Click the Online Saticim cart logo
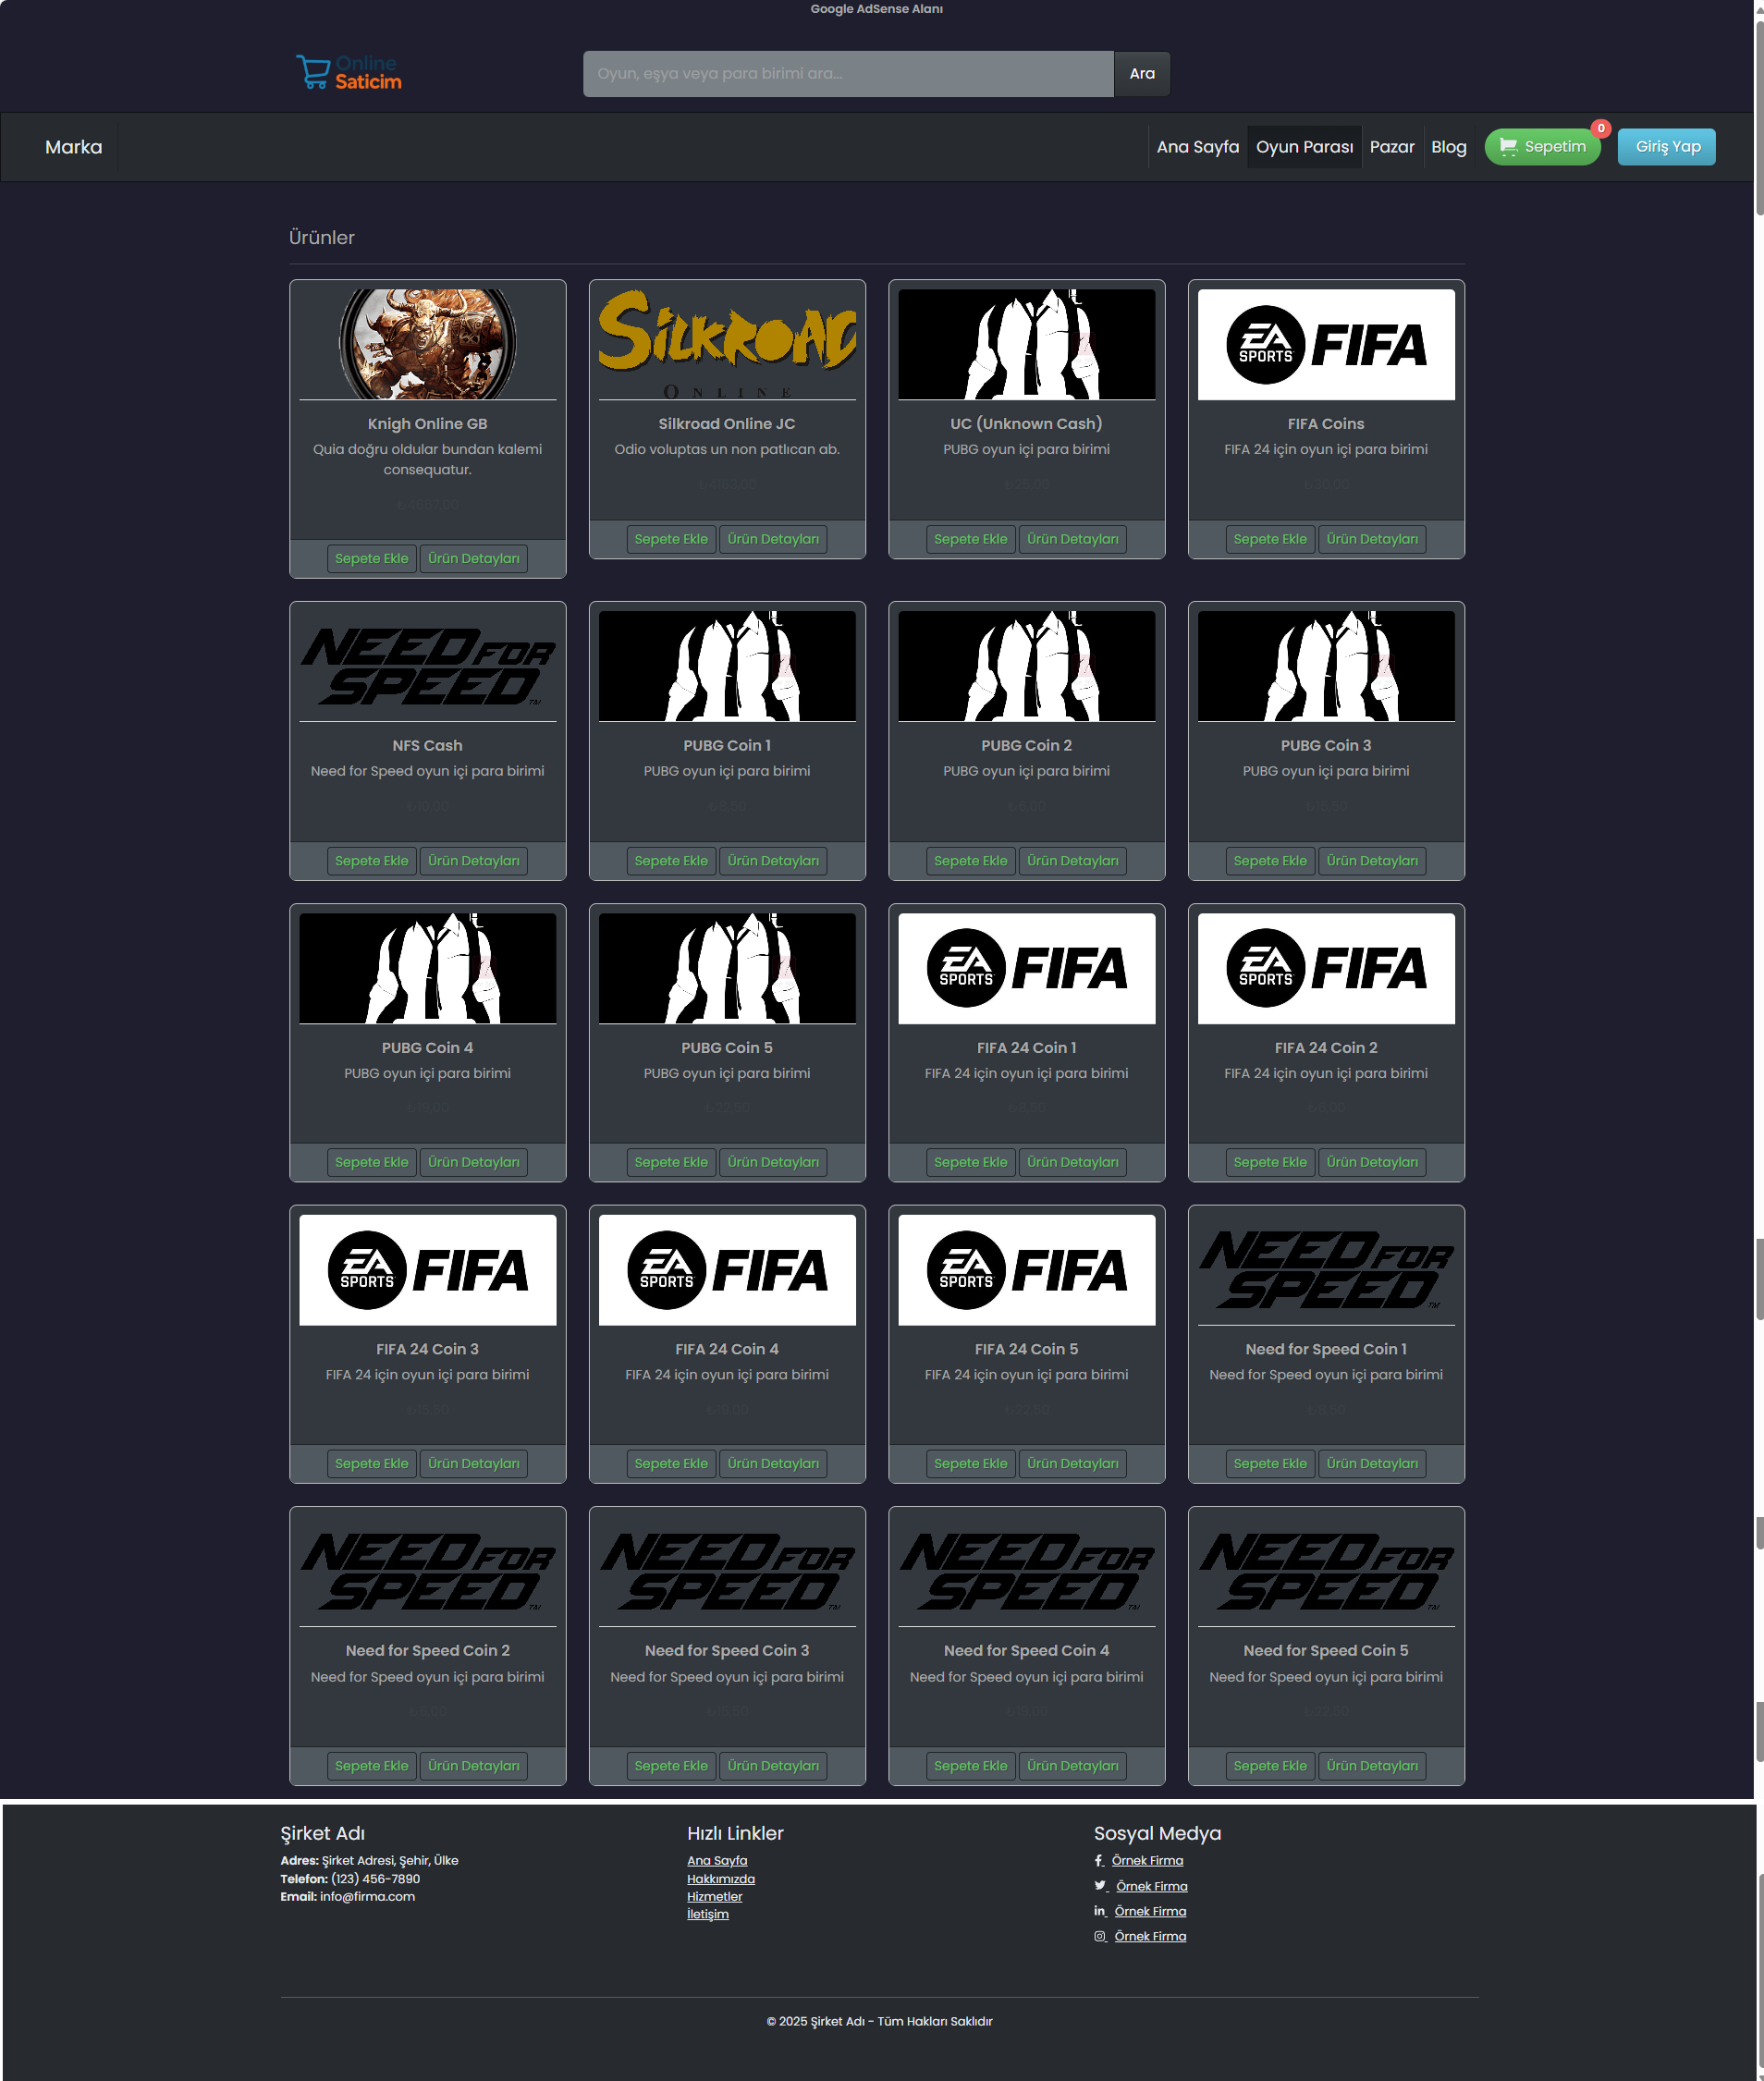1764x2081 pixels. pos(349,72)
